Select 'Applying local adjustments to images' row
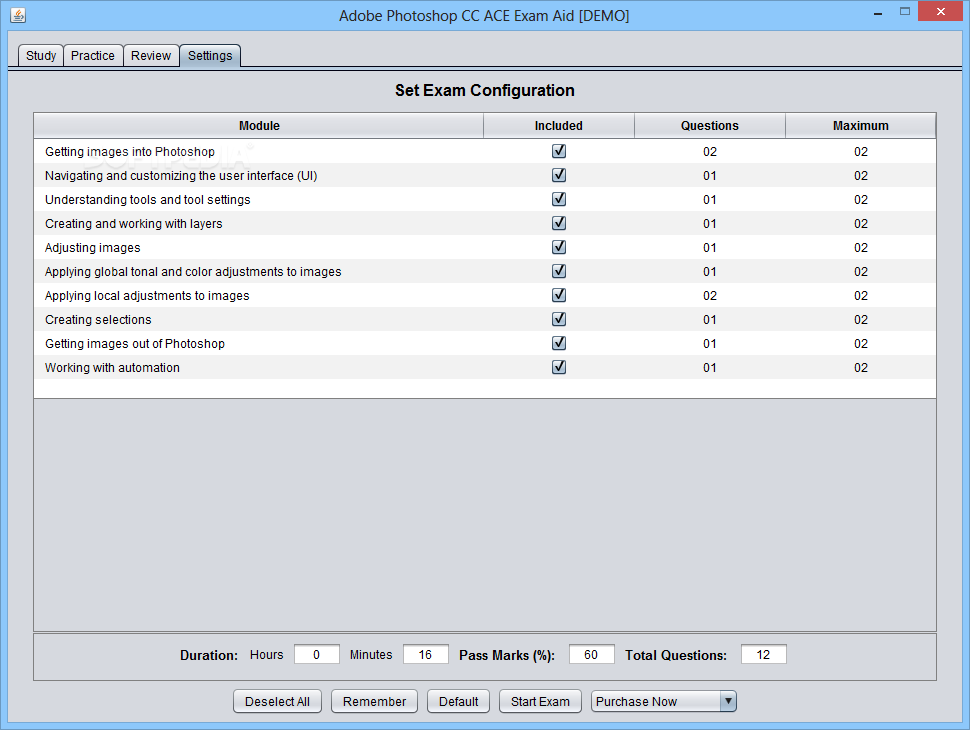Screen dimensions: 970x730 485,296
